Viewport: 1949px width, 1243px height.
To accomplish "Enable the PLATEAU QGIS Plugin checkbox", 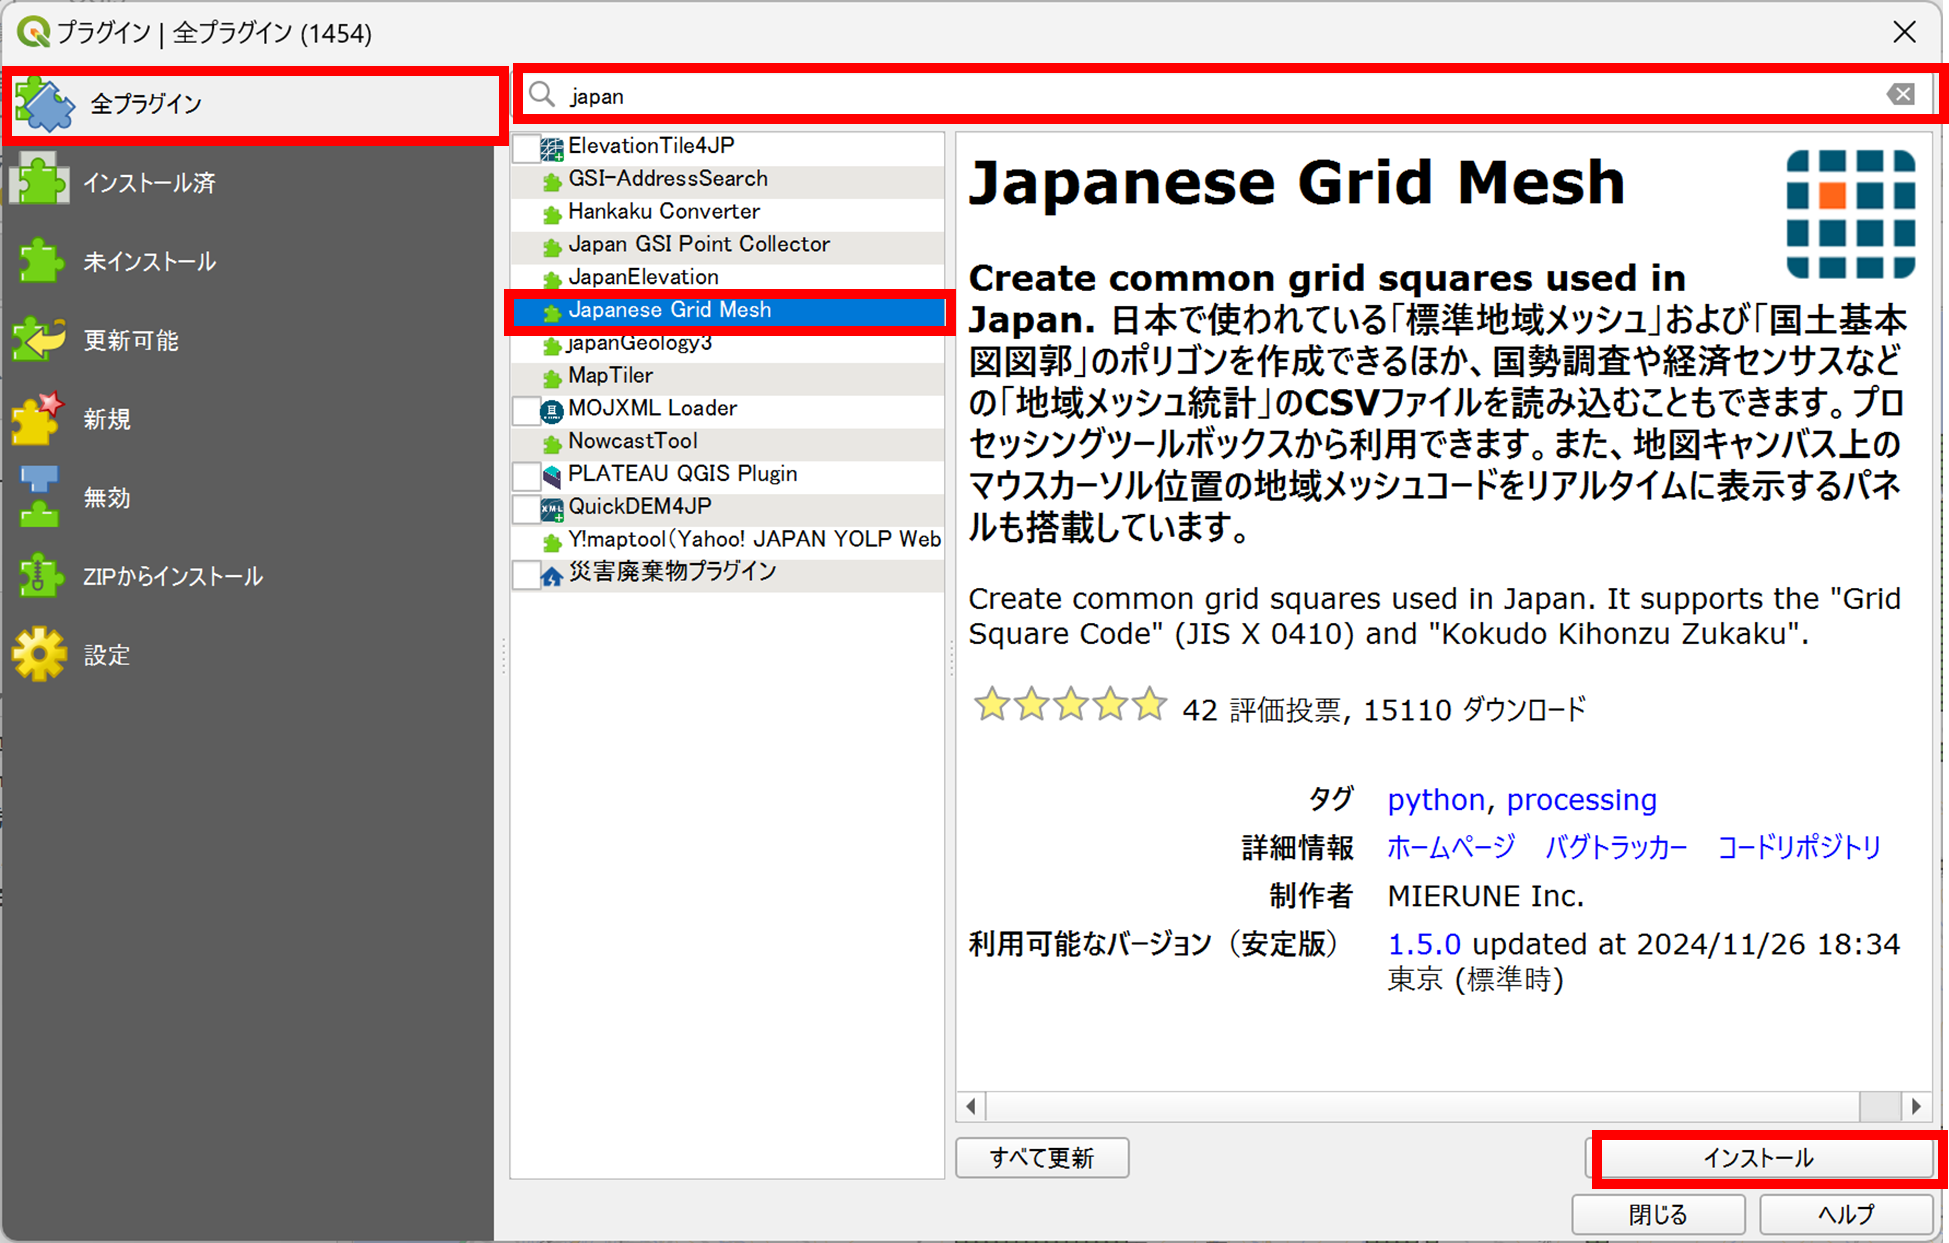I will (526, 475).
